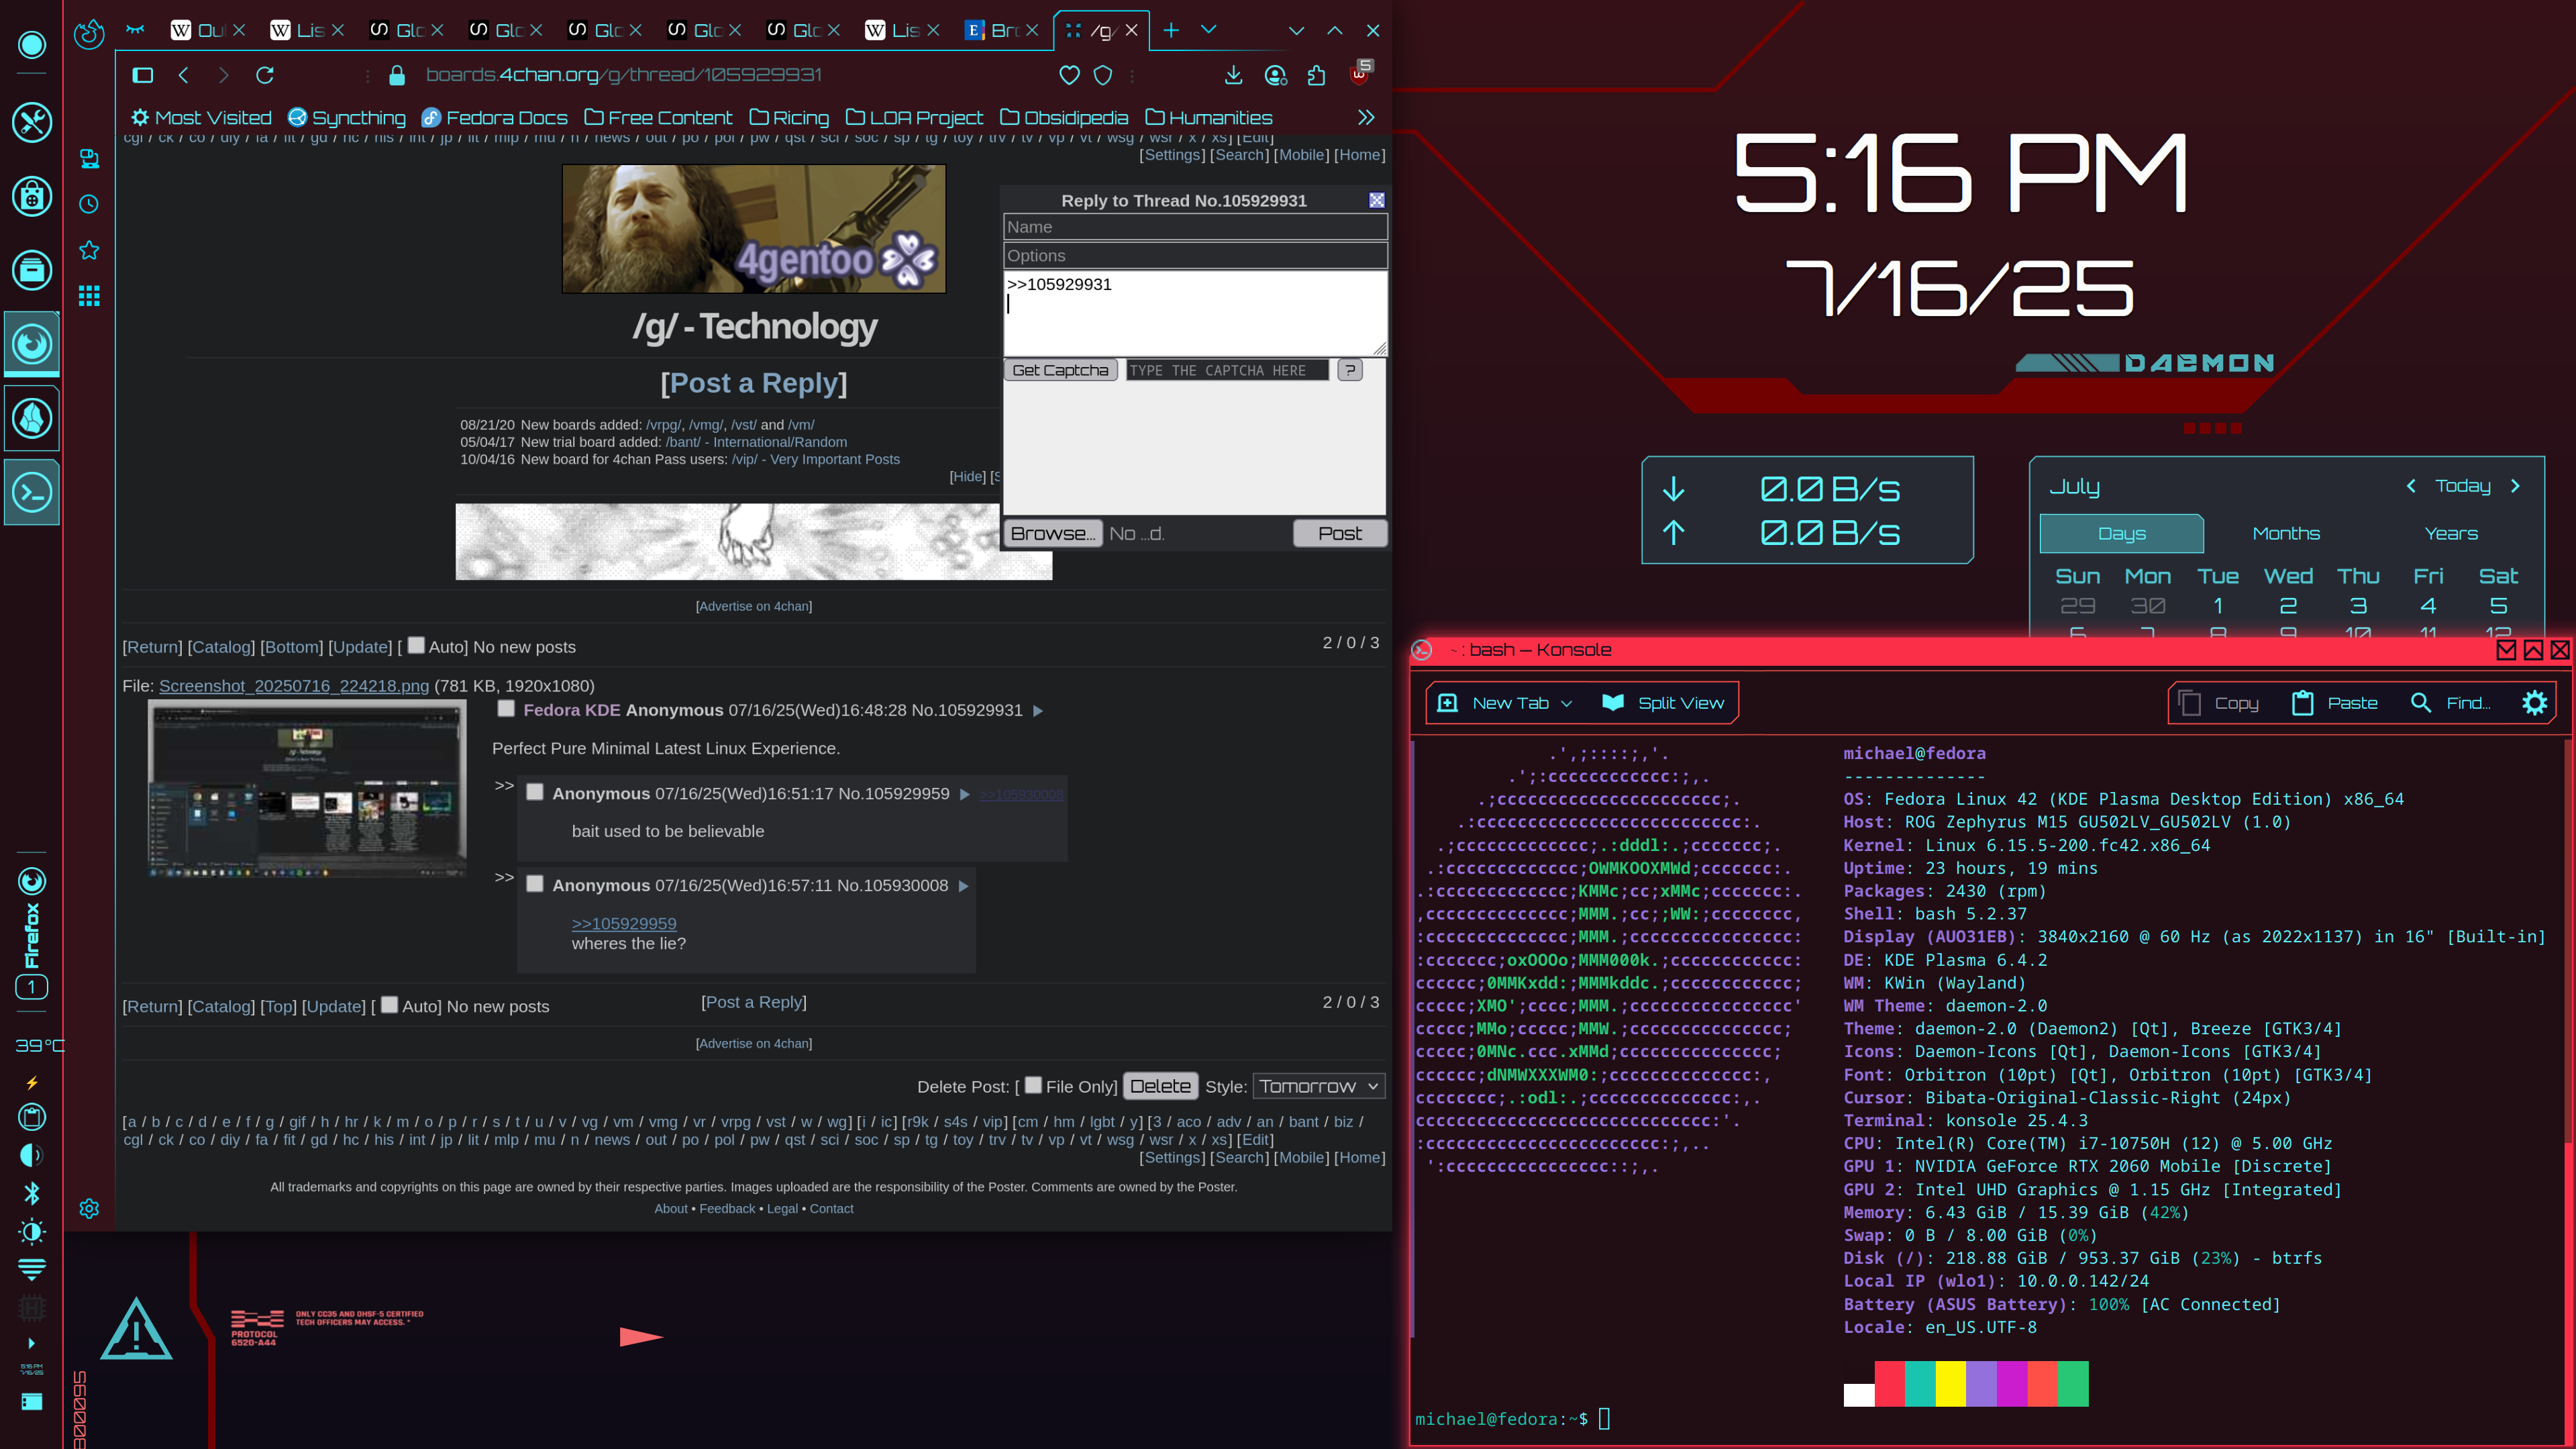The image size is (2576, 1449).
Task: Open the list all tabs chevron
Action: (1208, 30)
